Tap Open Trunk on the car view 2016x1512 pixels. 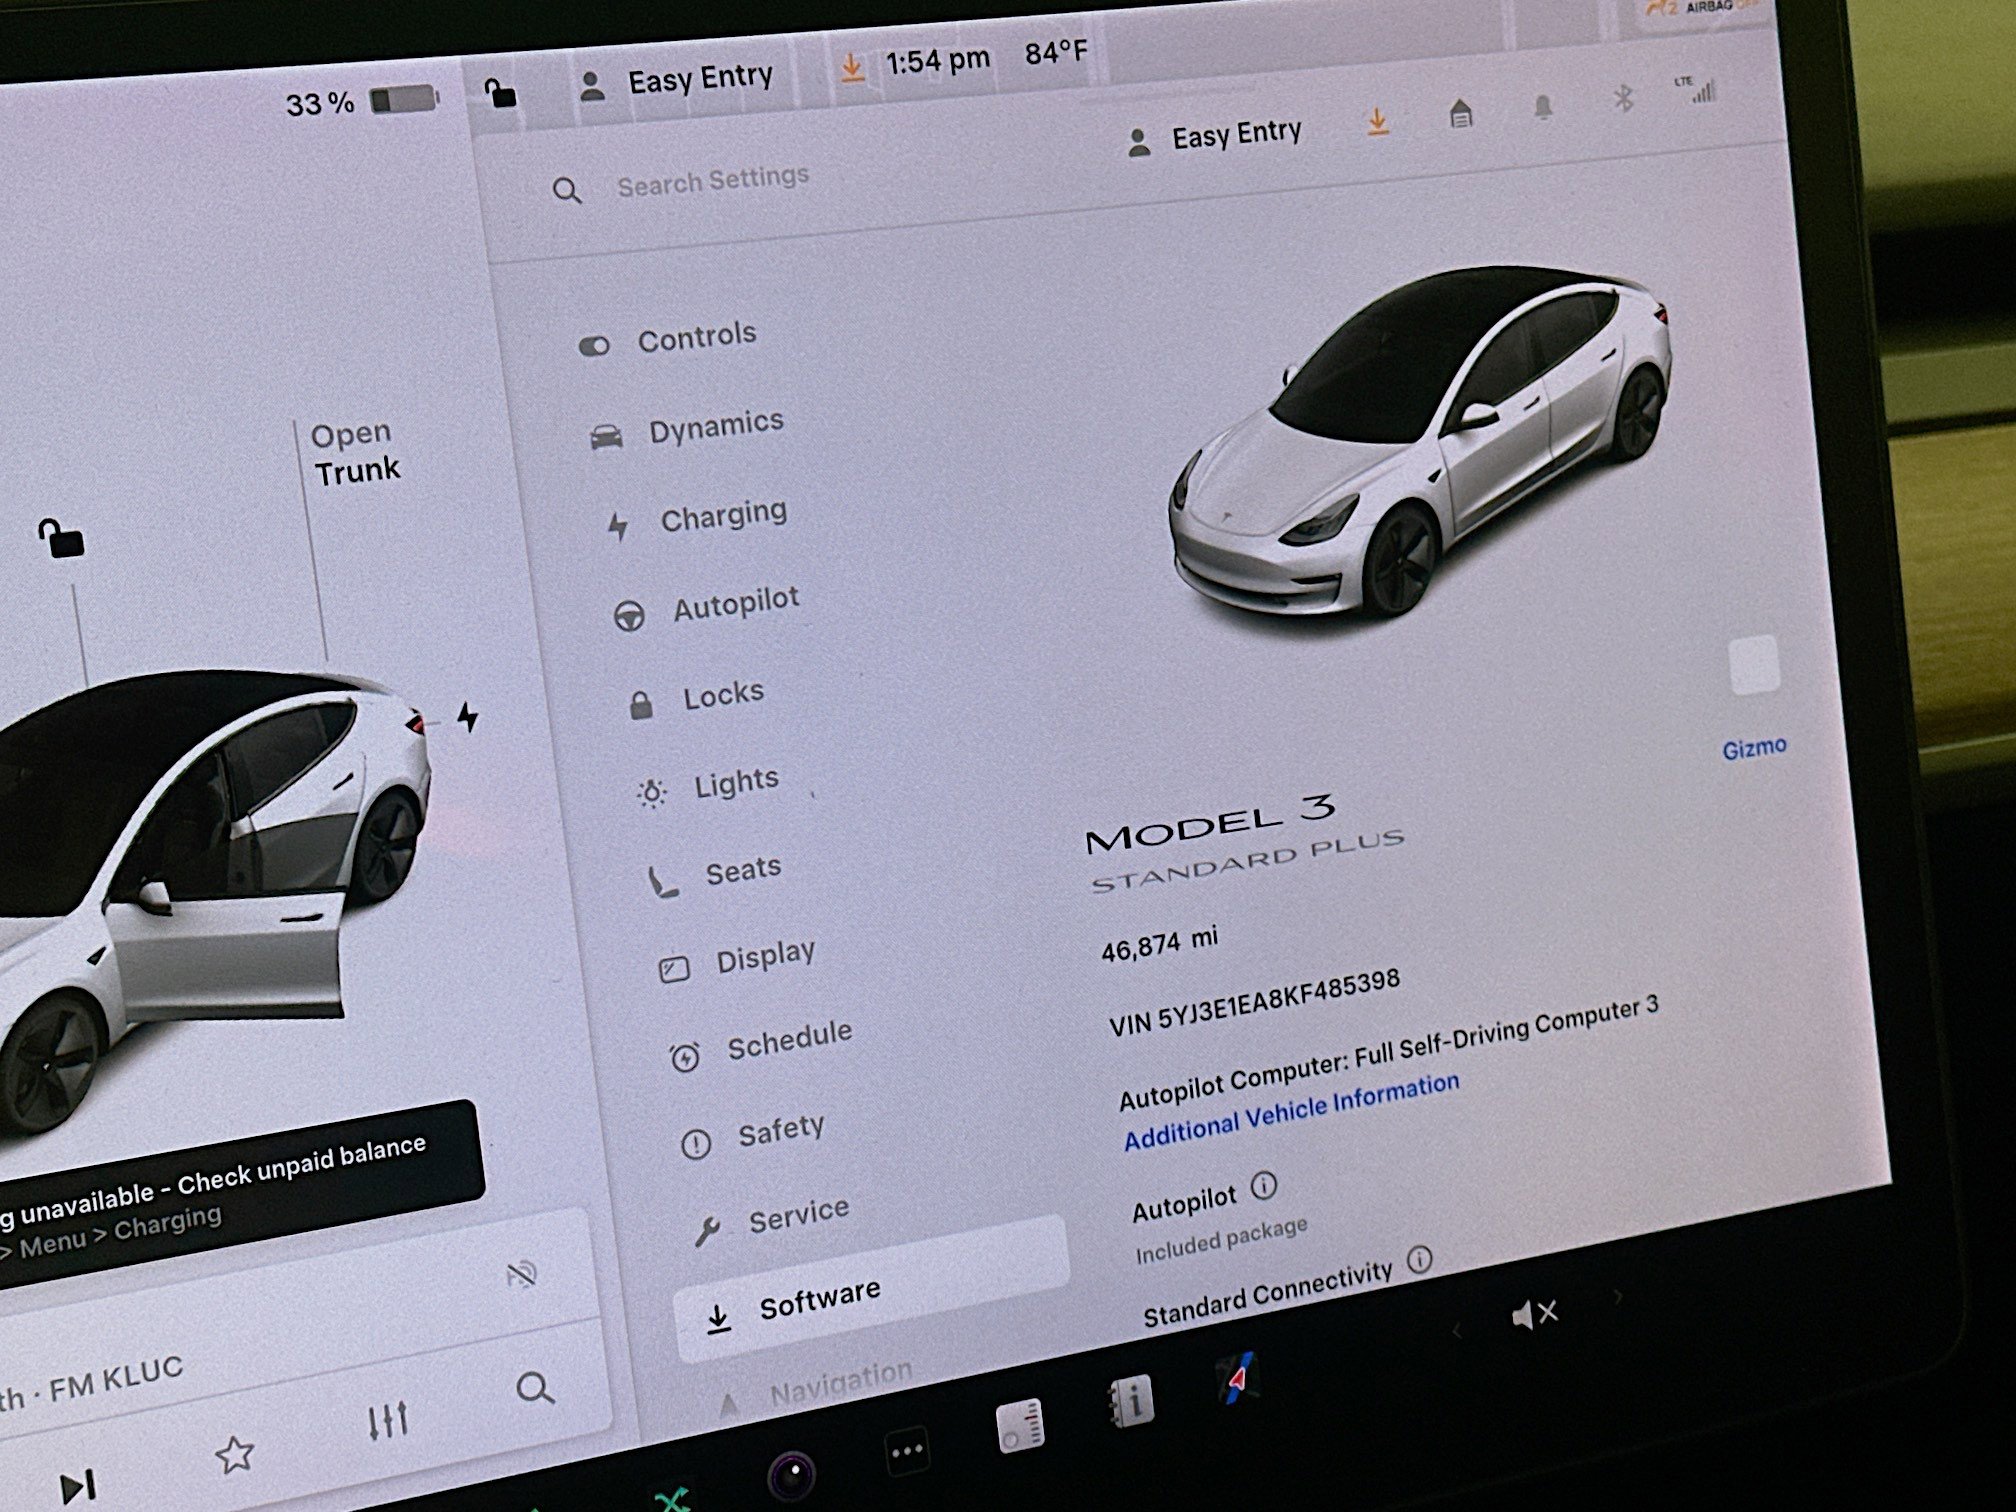point(354,453)
